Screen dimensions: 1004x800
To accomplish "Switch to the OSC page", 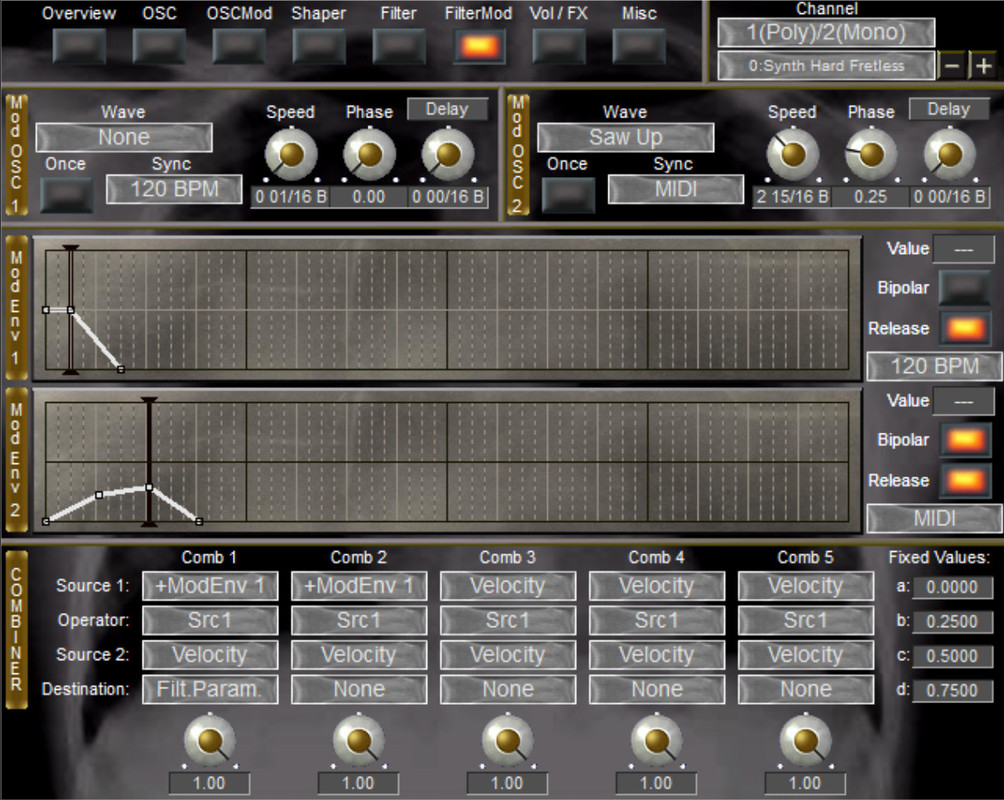I will (x=159, y=46).
